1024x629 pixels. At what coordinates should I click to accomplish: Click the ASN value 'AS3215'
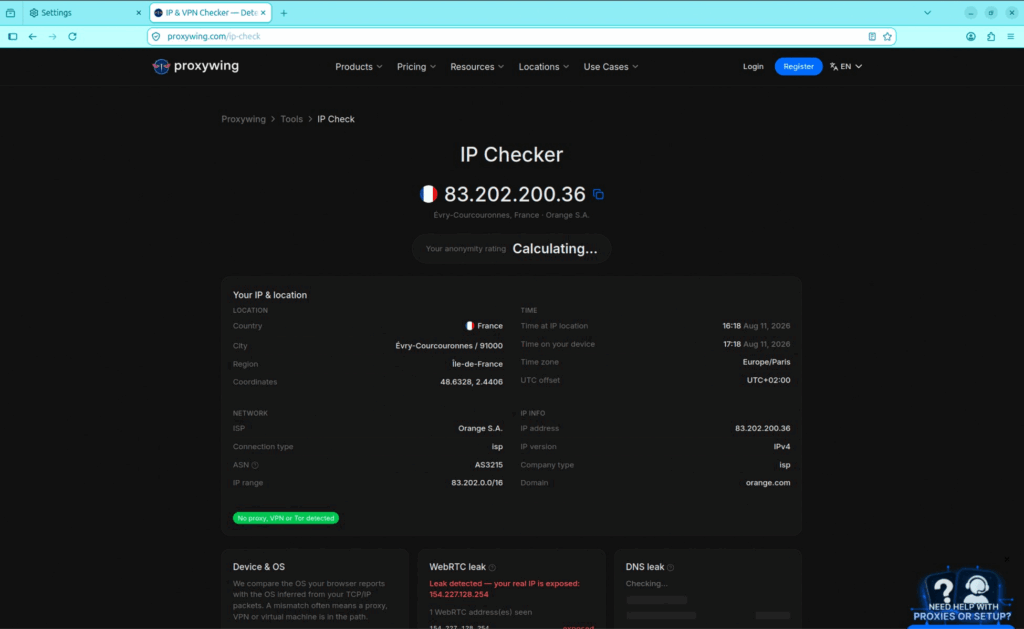(488, 465)
